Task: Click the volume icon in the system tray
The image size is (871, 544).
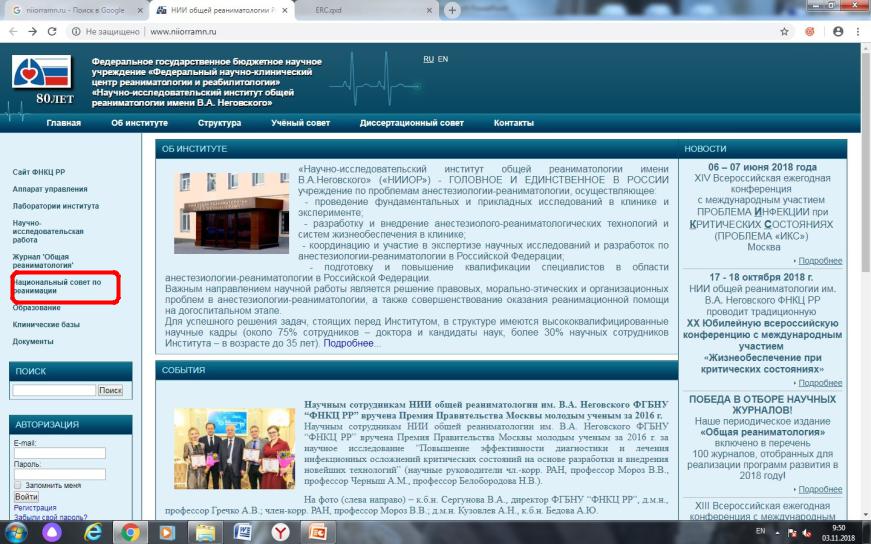Action: 807,533
